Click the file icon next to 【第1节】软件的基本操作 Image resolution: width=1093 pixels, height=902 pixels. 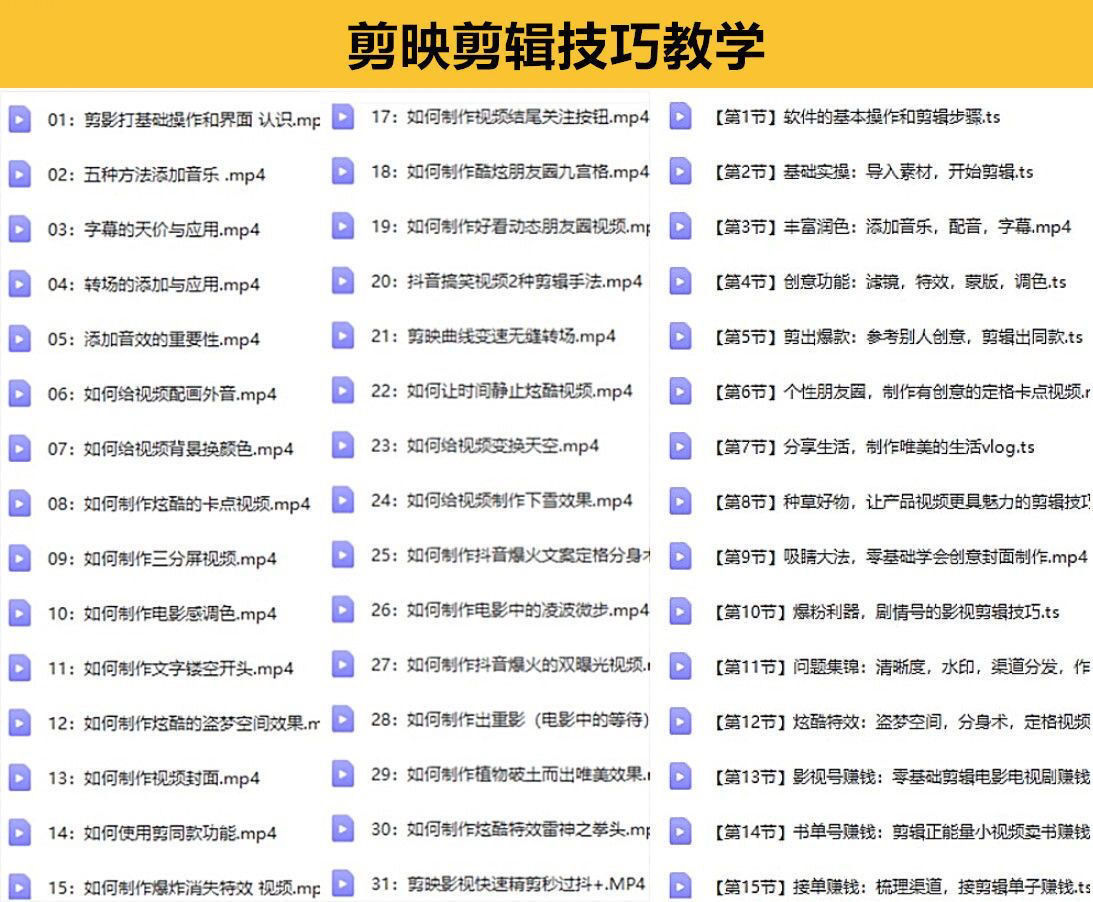click(680, 117)
